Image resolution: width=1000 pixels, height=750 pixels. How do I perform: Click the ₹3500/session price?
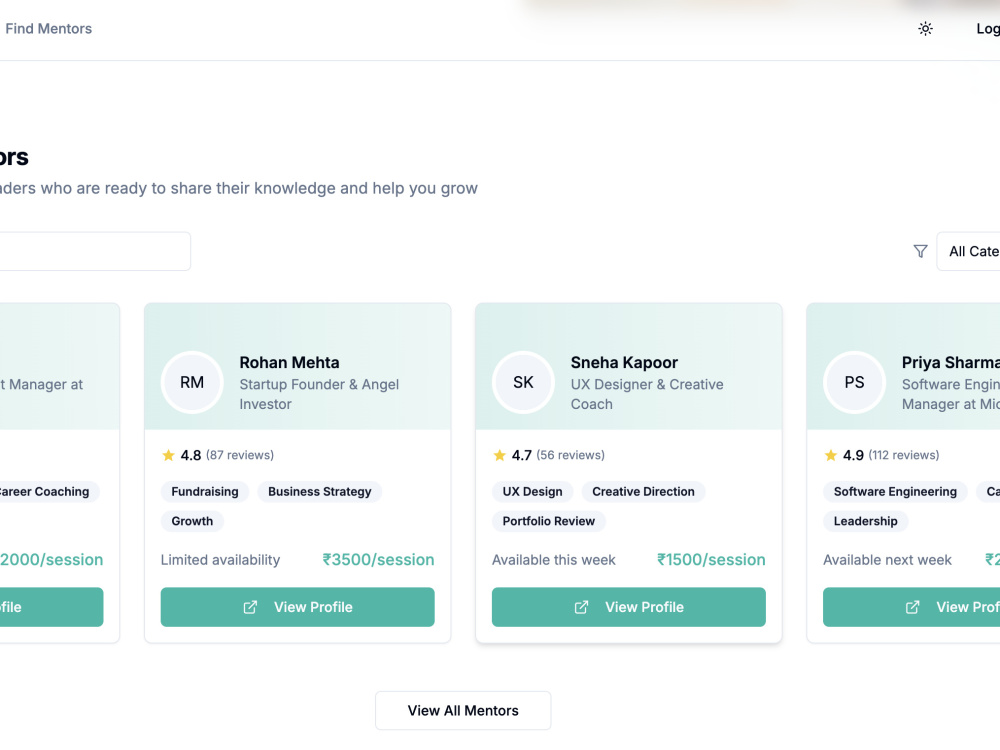[378, 559]
